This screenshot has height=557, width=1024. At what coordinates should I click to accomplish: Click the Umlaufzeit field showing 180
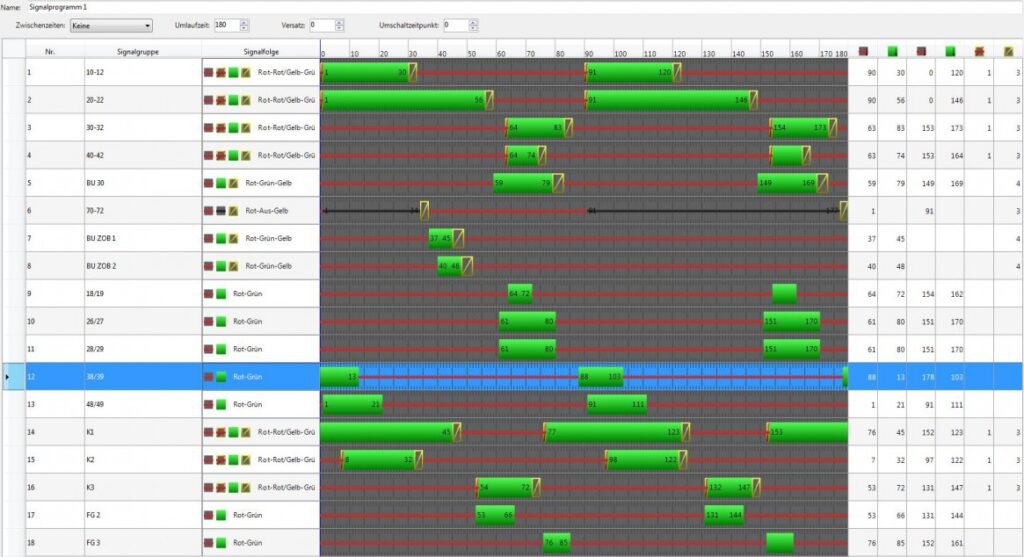click(x=227, y=25)
